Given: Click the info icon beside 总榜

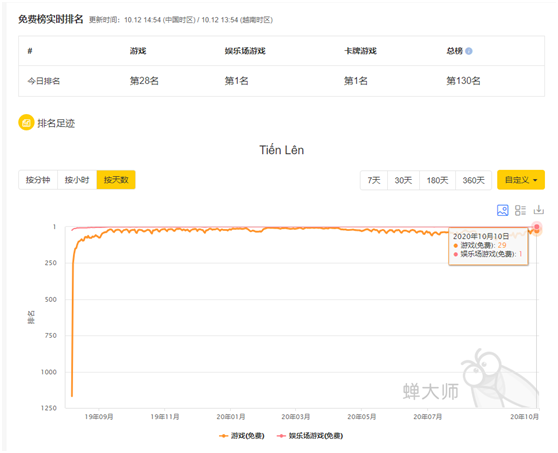Looking at the screenshot, I should point(469,51).
